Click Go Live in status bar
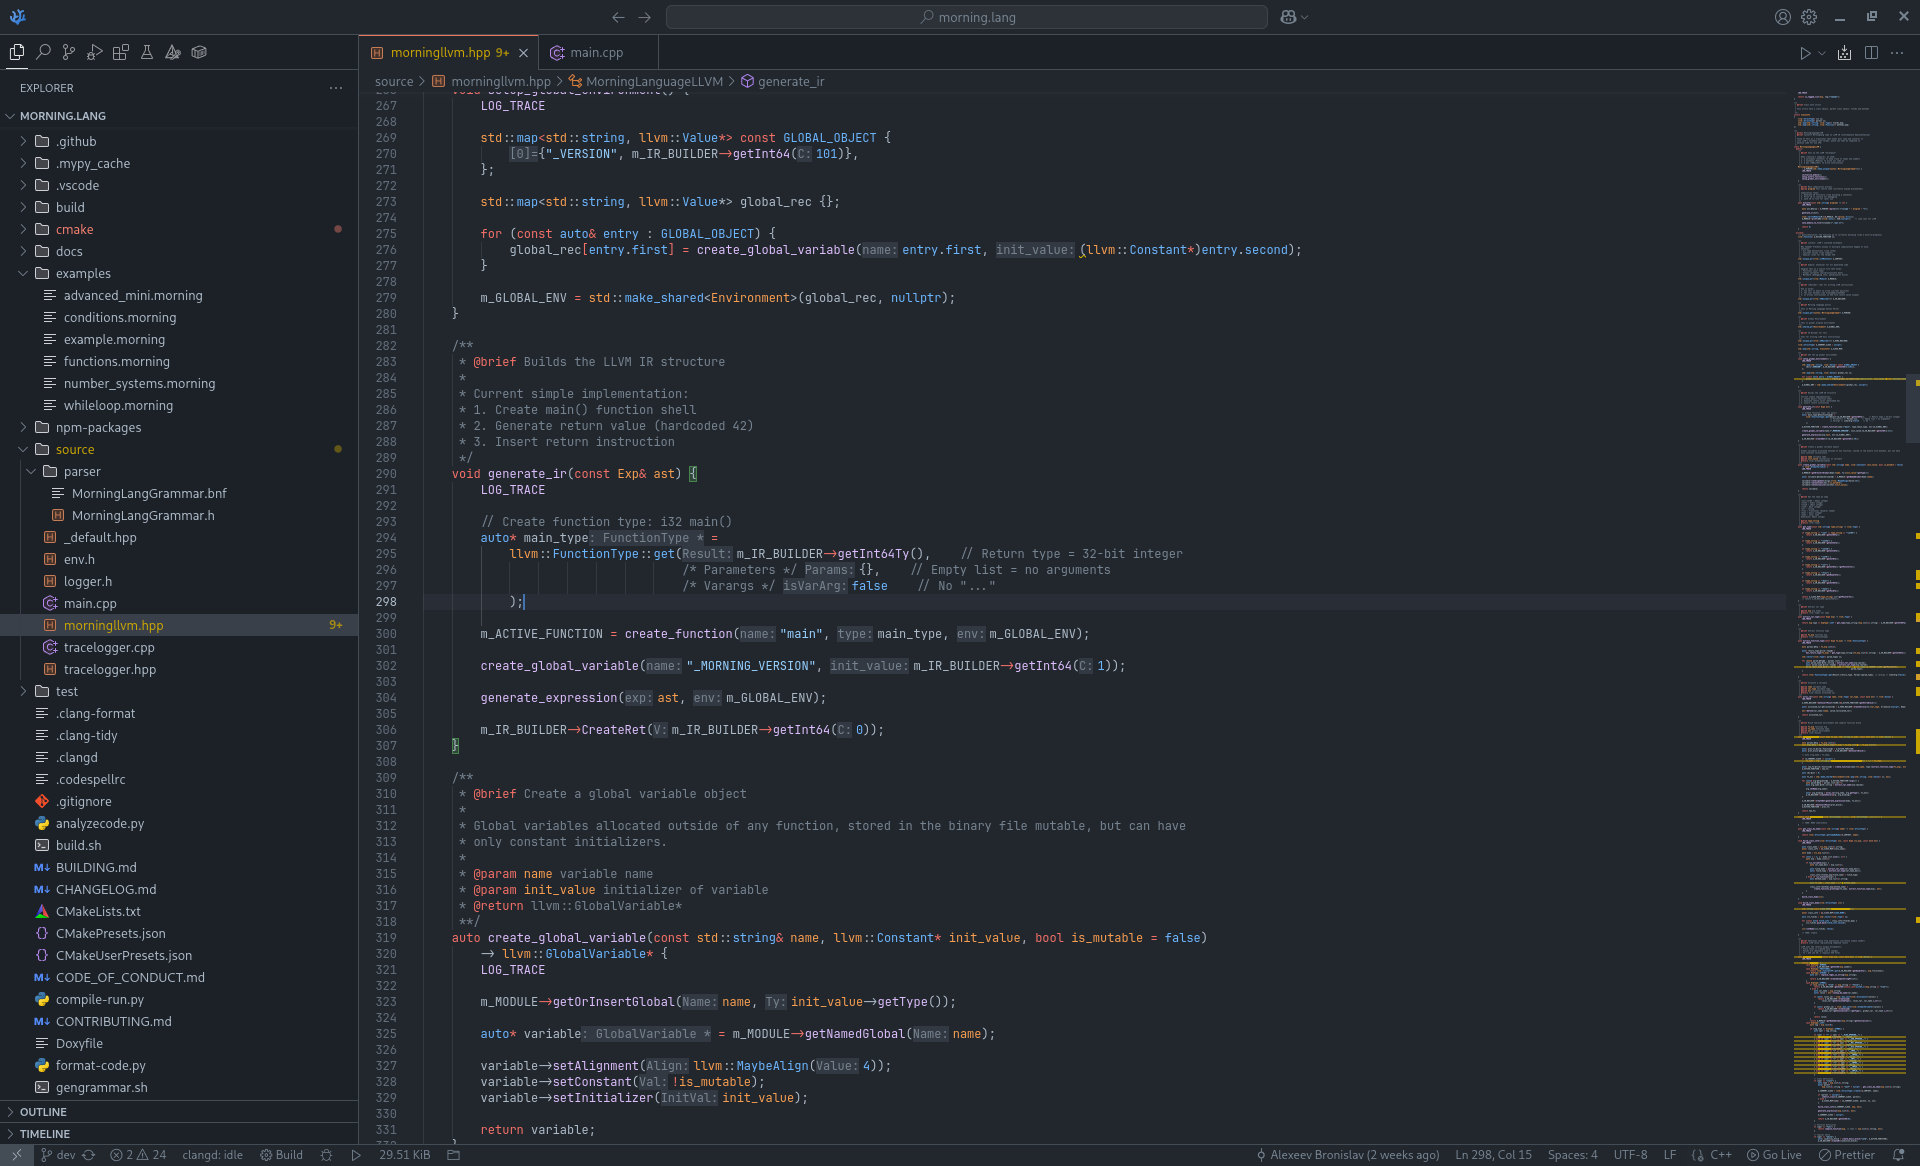The image size is (1920, 1166). pos(1775,1155)
